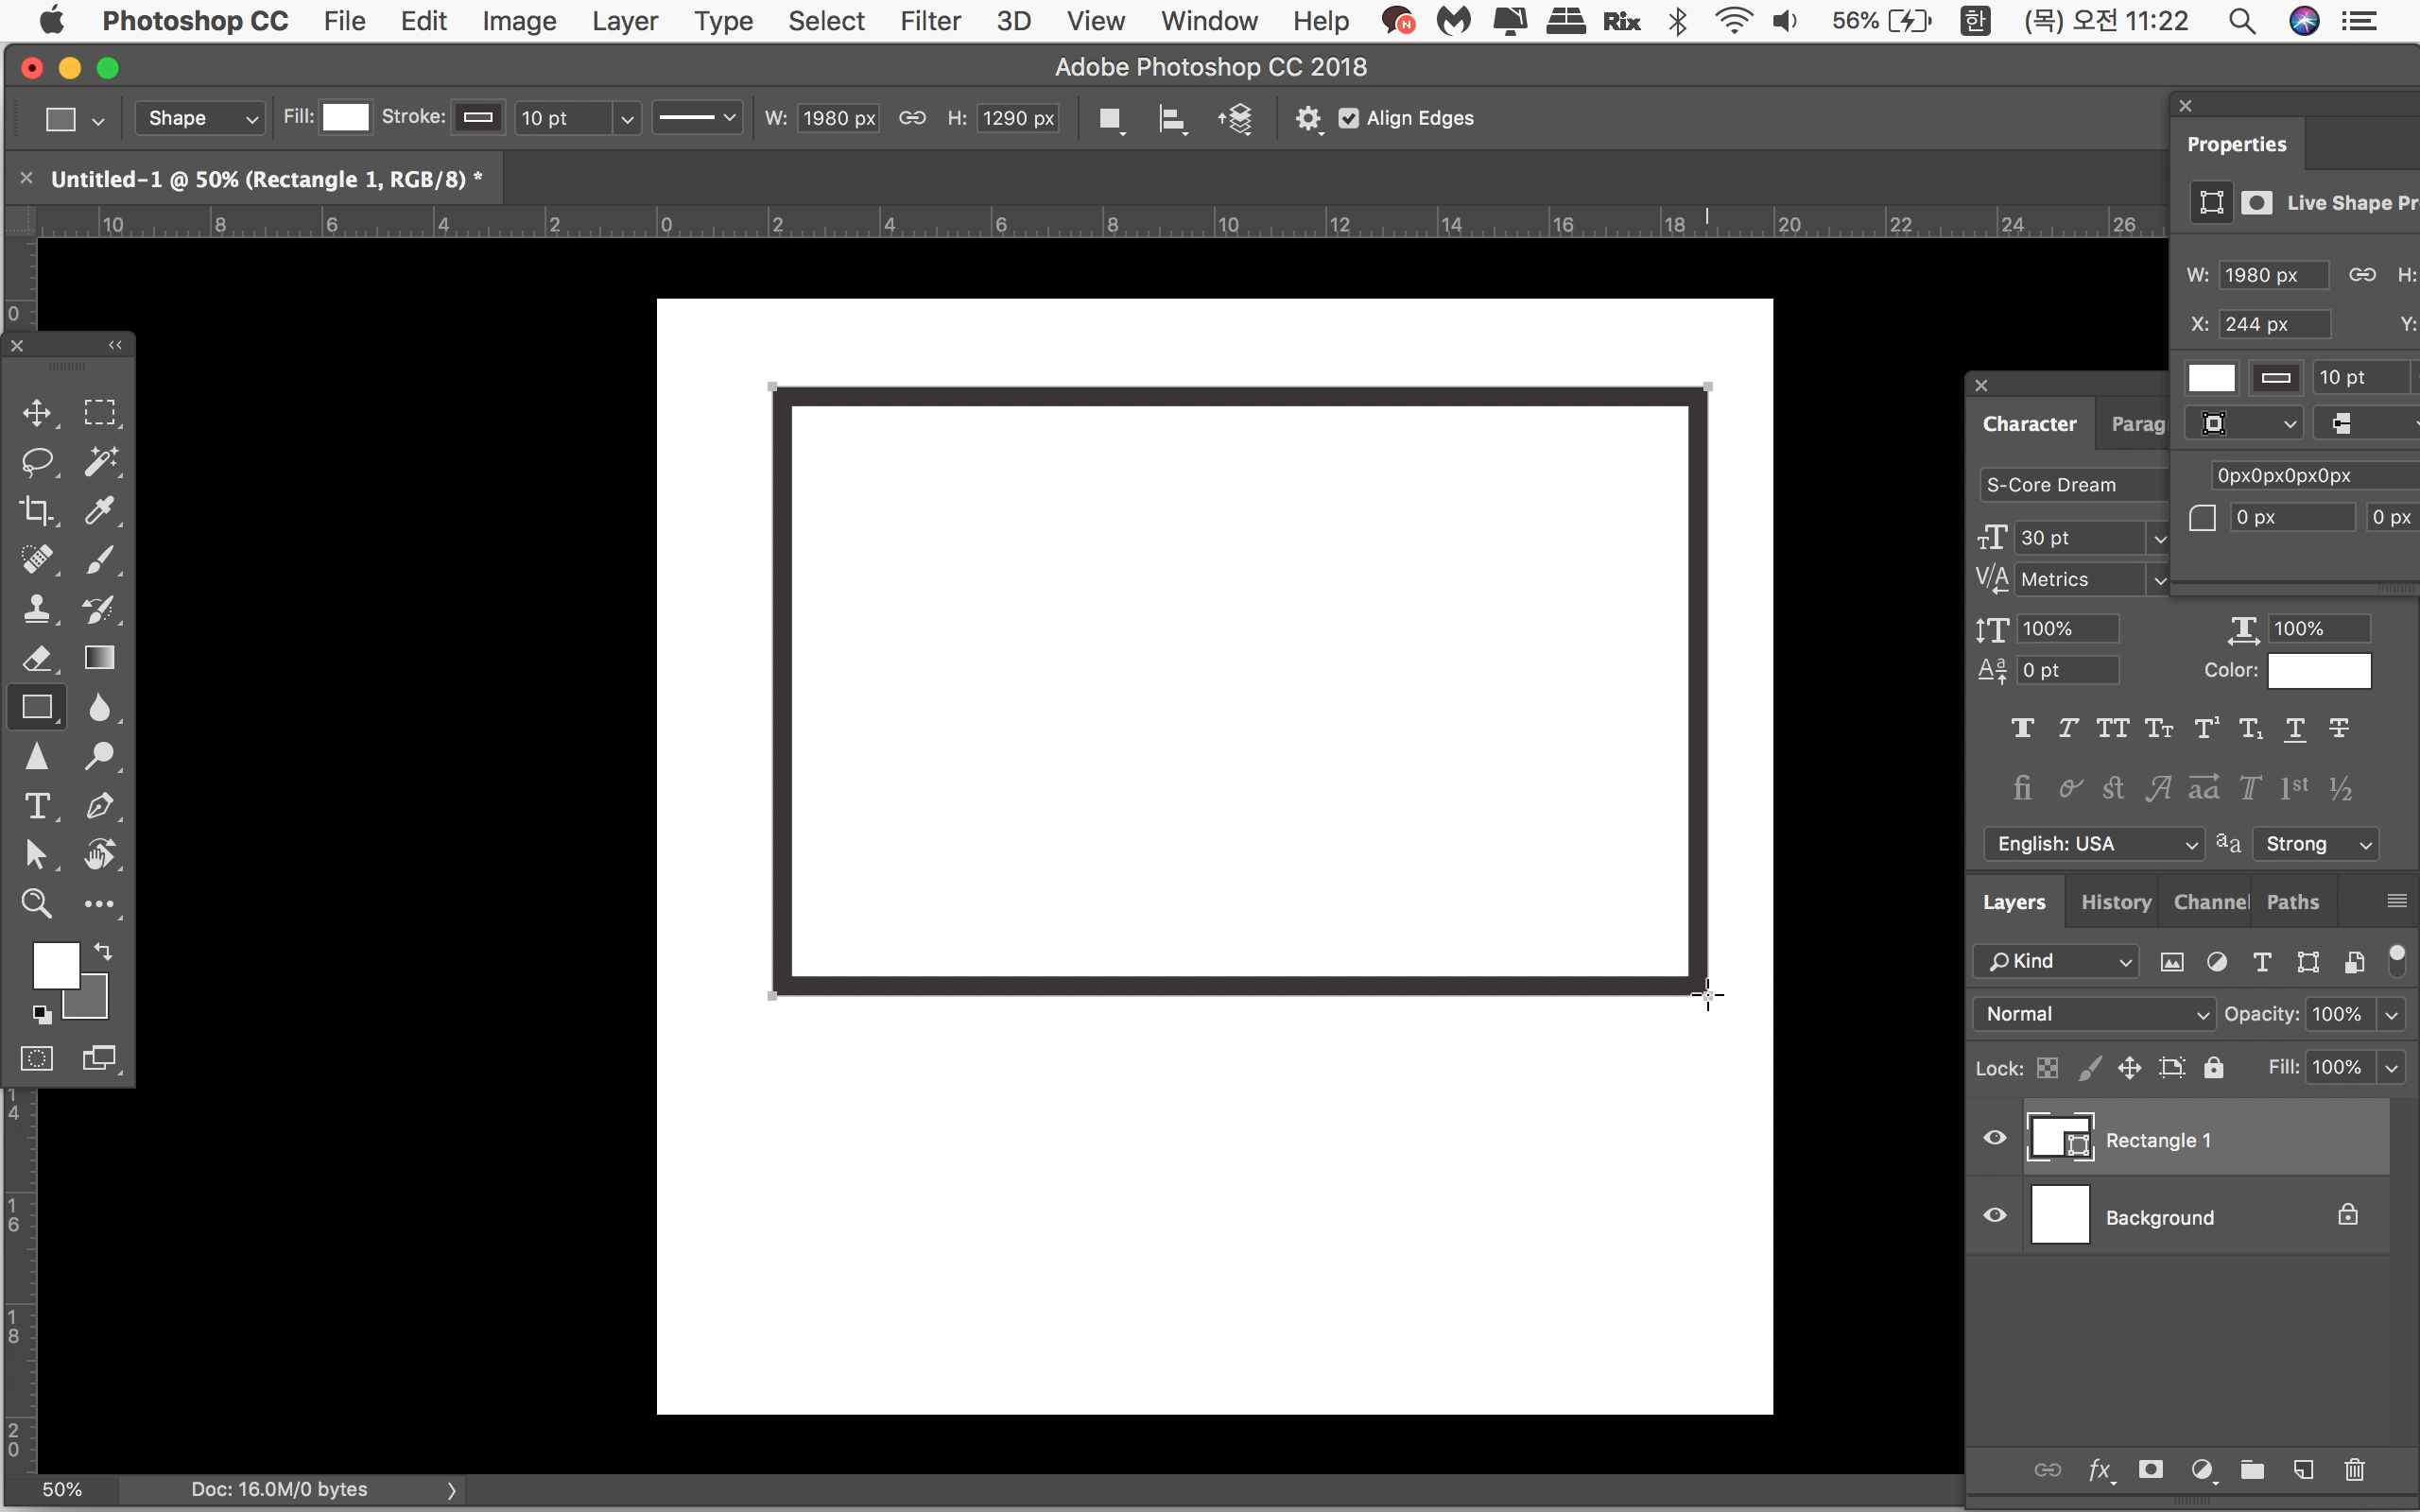The image size is (2420, 1512).
Task: Select the Zoom tool in toolbox
Action: point(37,904)
